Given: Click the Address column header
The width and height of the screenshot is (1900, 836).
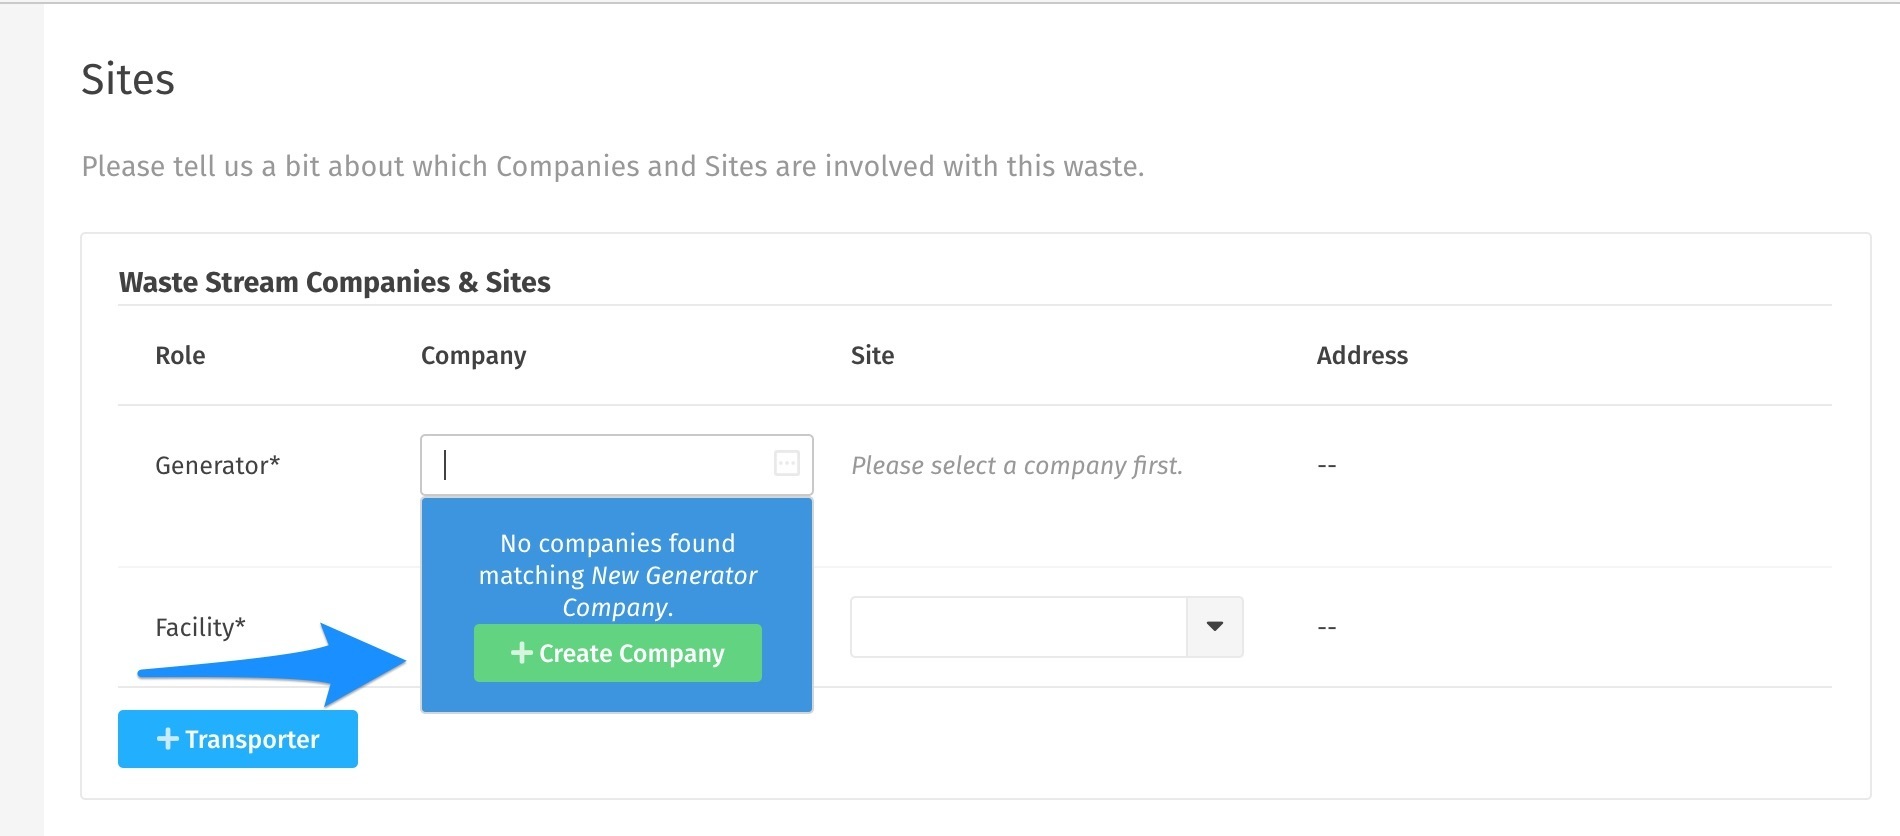Looking at the screenshot, I should [x=1362, y=355].
